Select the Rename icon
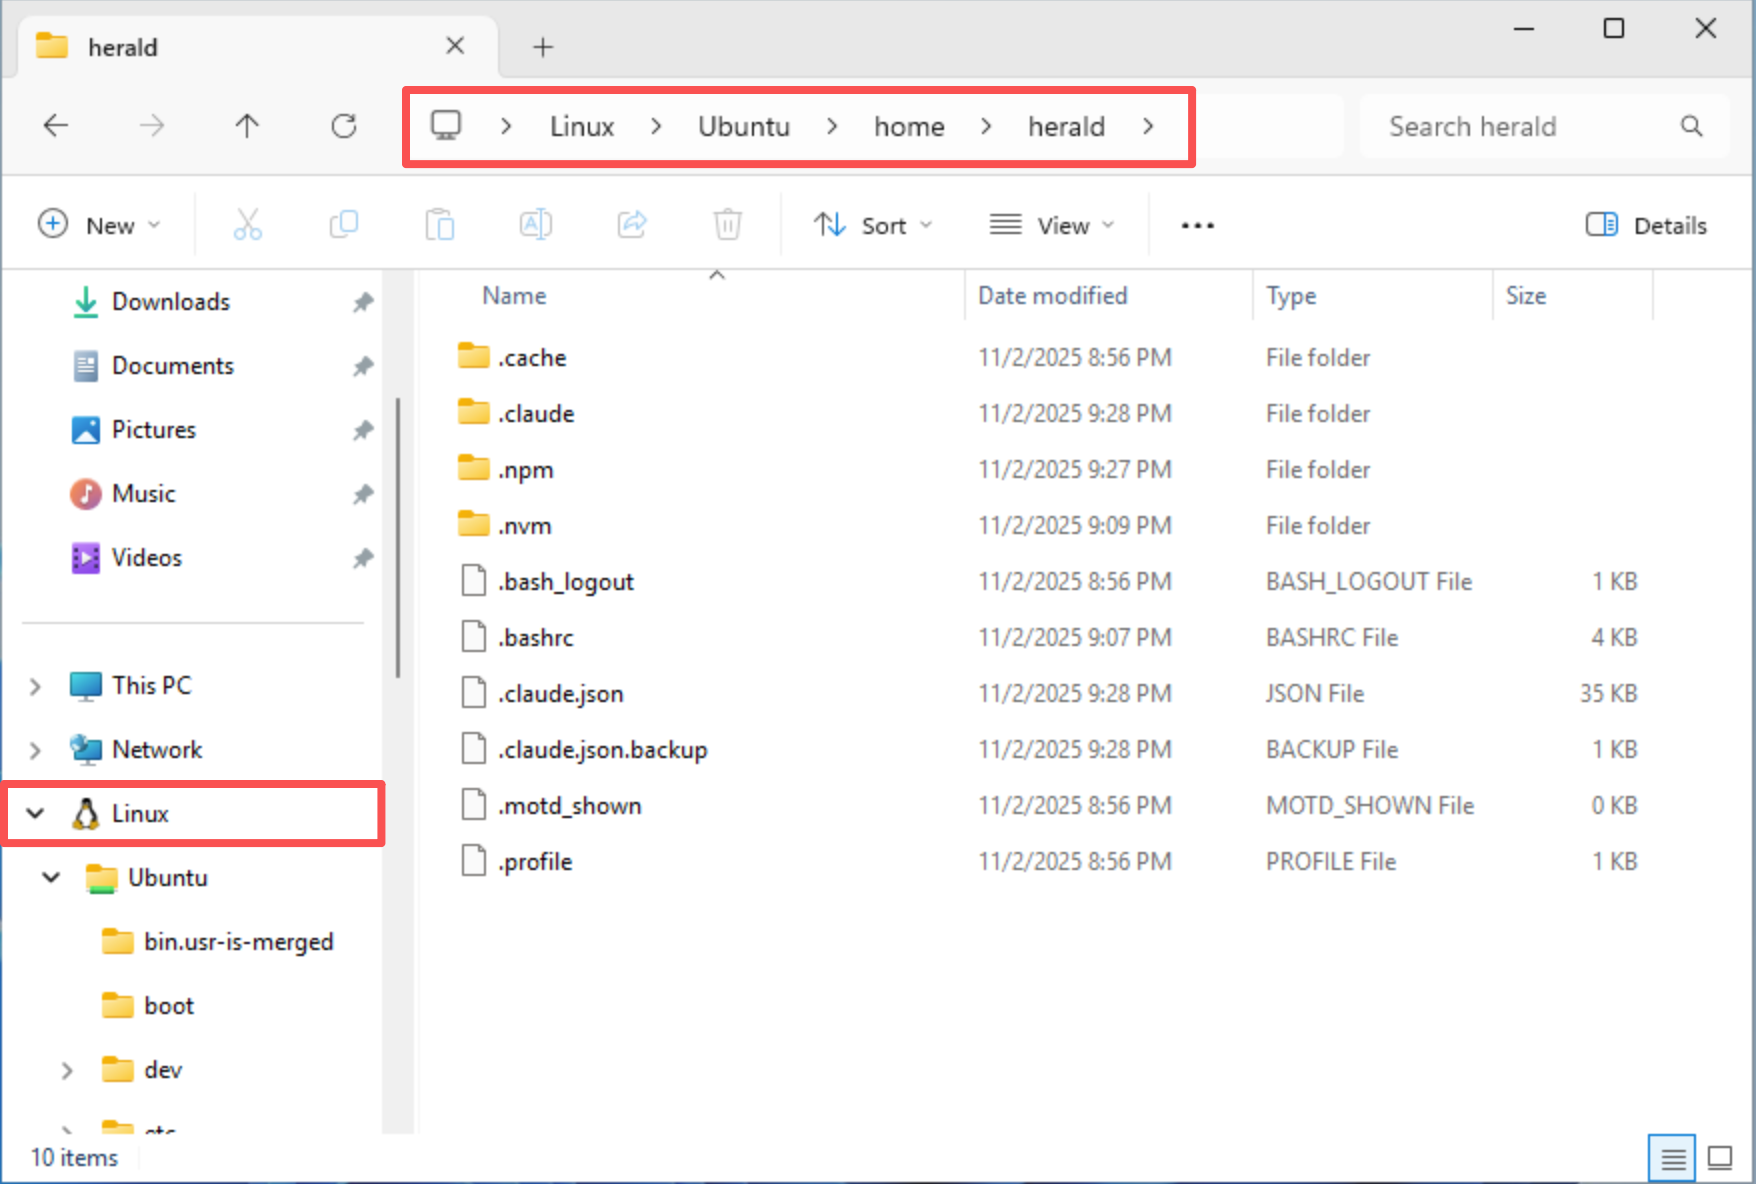The width and height of the screenshot is (1756, 1184). click(536, 224)
